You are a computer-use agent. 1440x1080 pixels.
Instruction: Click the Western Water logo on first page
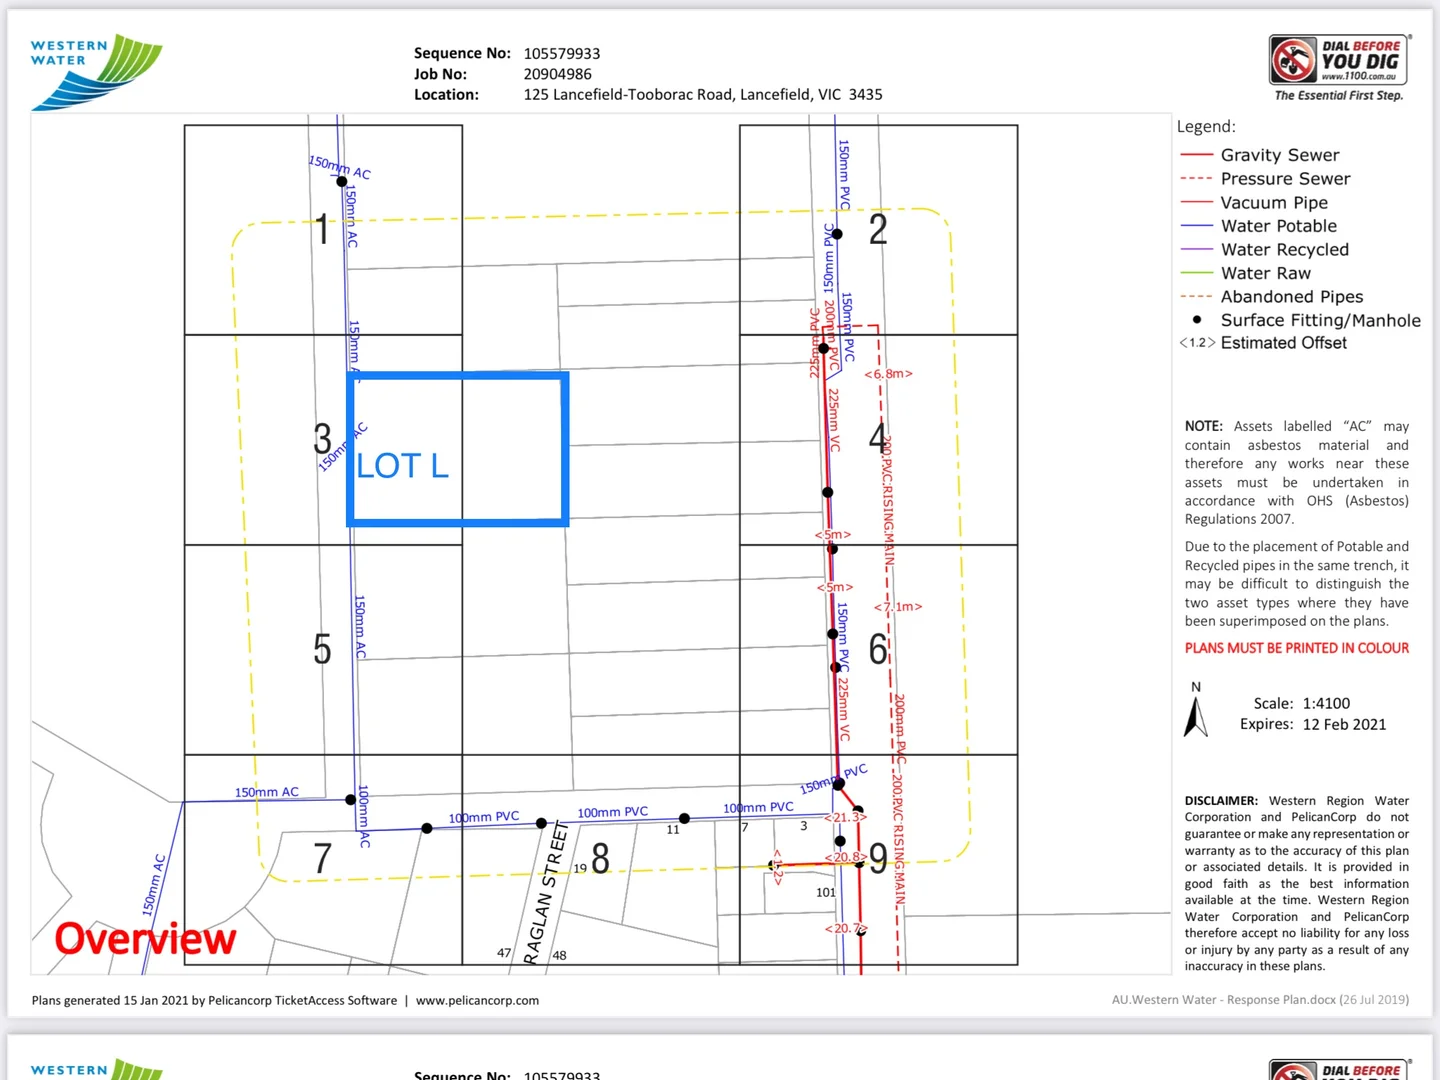[96, 71]
